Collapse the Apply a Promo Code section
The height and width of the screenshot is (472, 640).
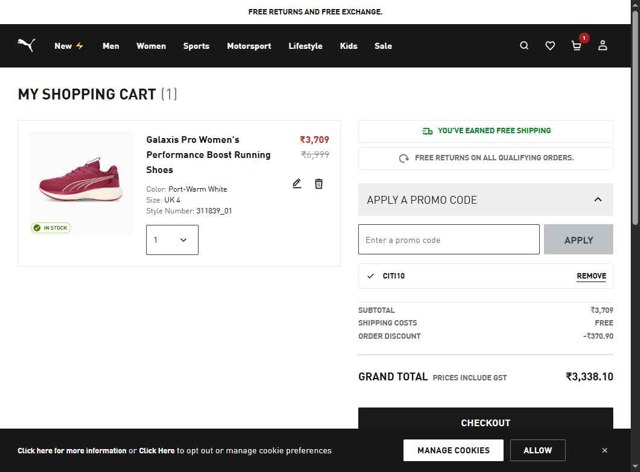pos(598,200)
